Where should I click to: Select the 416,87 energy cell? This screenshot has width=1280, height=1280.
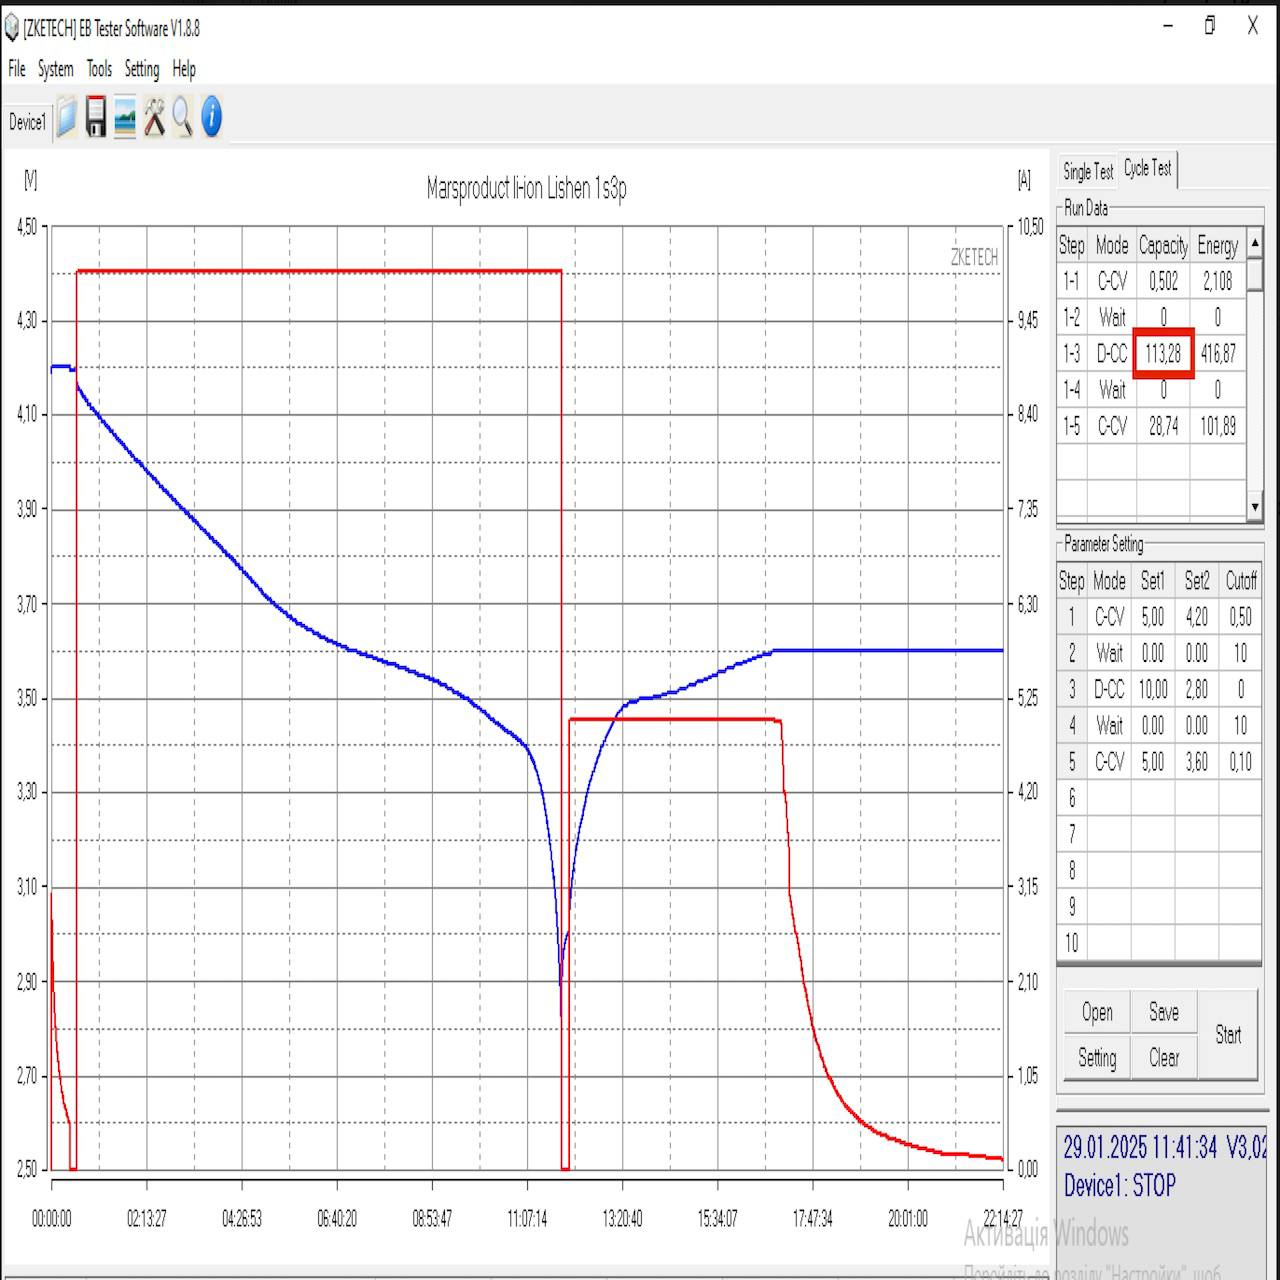pos(1218,354)
